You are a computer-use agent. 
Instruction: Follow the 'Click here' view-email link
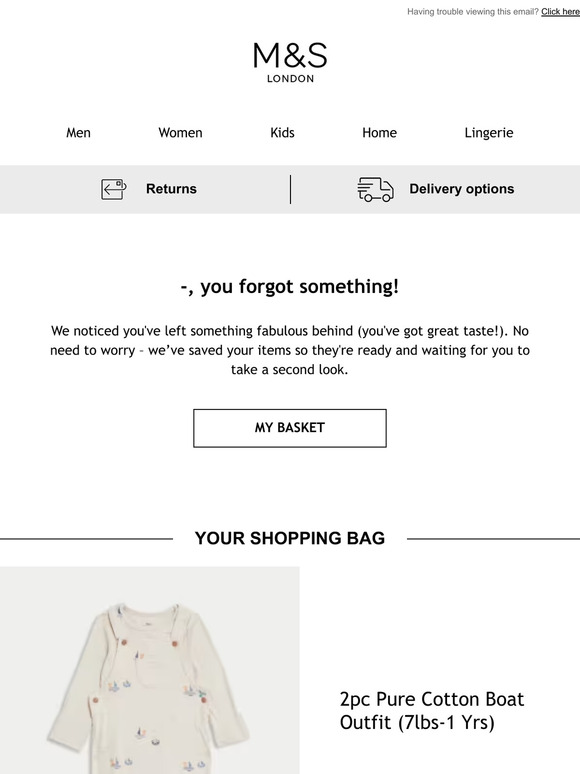pyautogui.click(x=560, y=11)
